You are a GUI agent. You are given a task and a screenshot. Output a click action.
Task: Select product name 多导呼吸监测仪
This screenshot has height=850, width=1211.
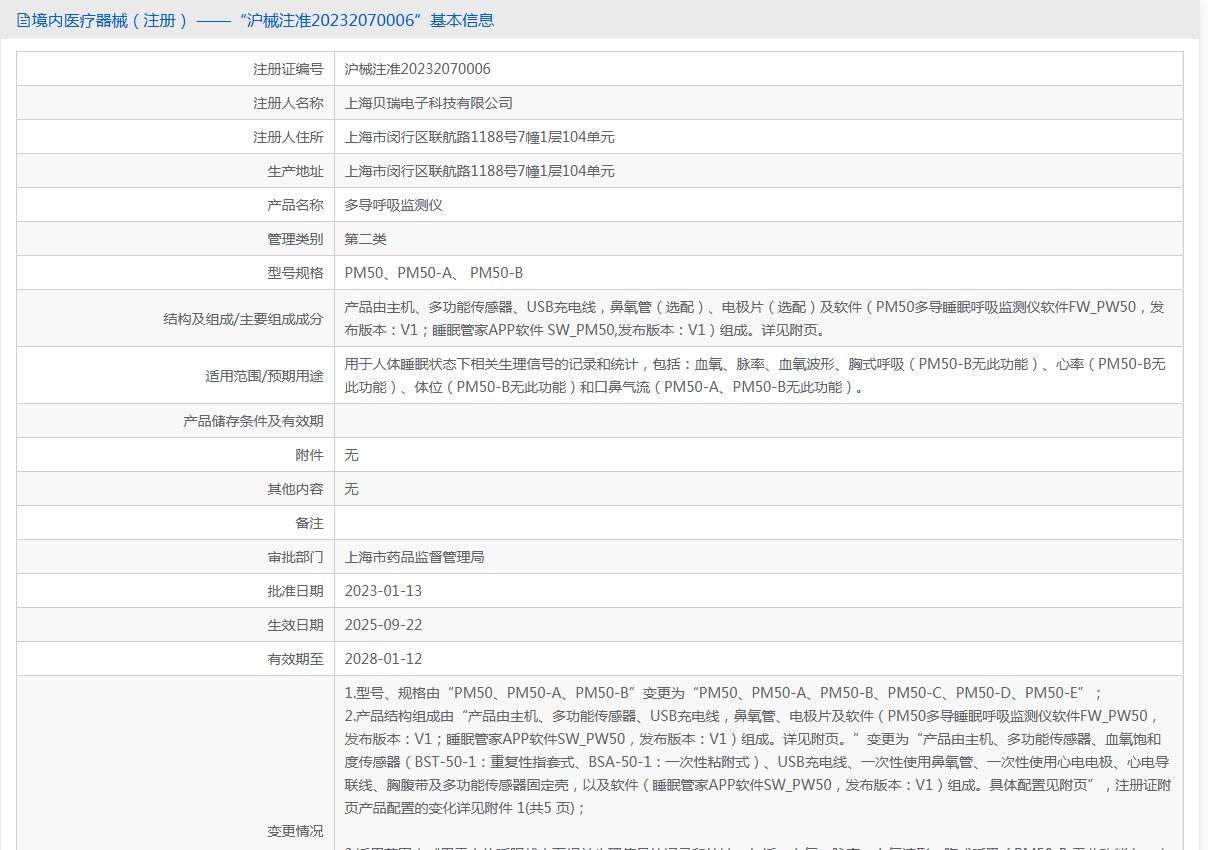point(394,205)
